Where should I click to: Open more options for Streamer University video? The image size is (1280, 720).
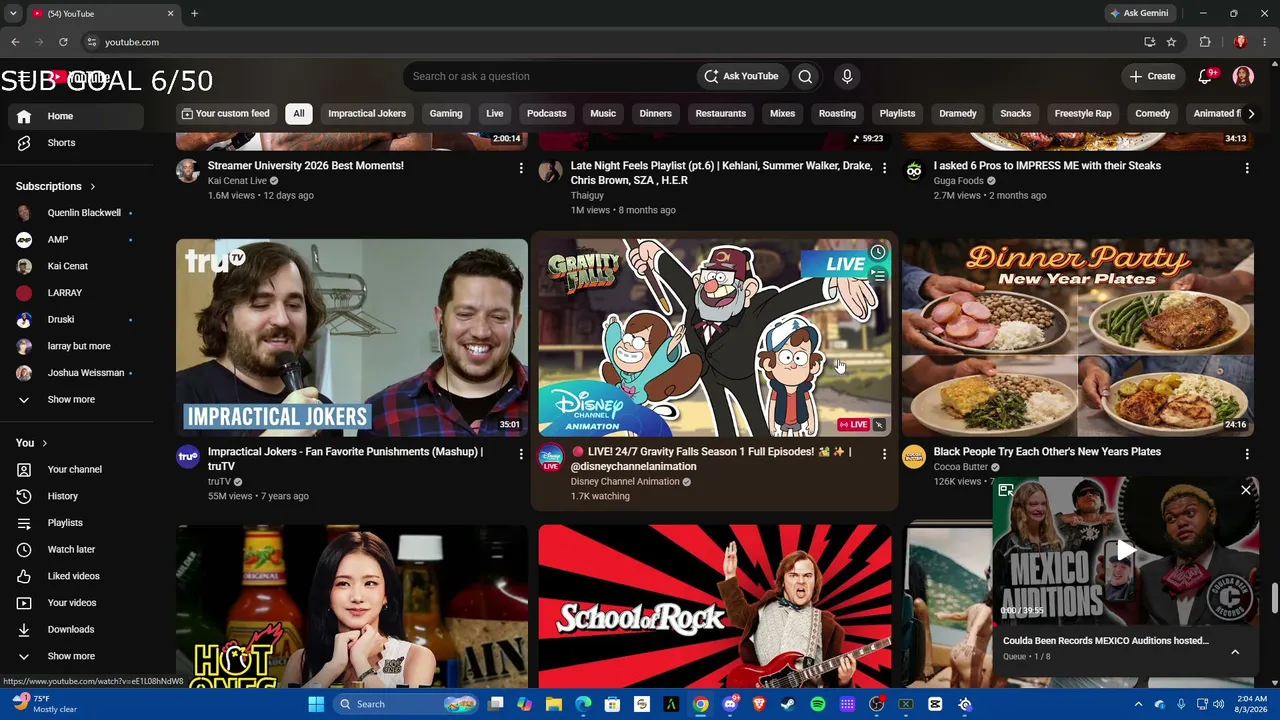(x=521, y=168)
